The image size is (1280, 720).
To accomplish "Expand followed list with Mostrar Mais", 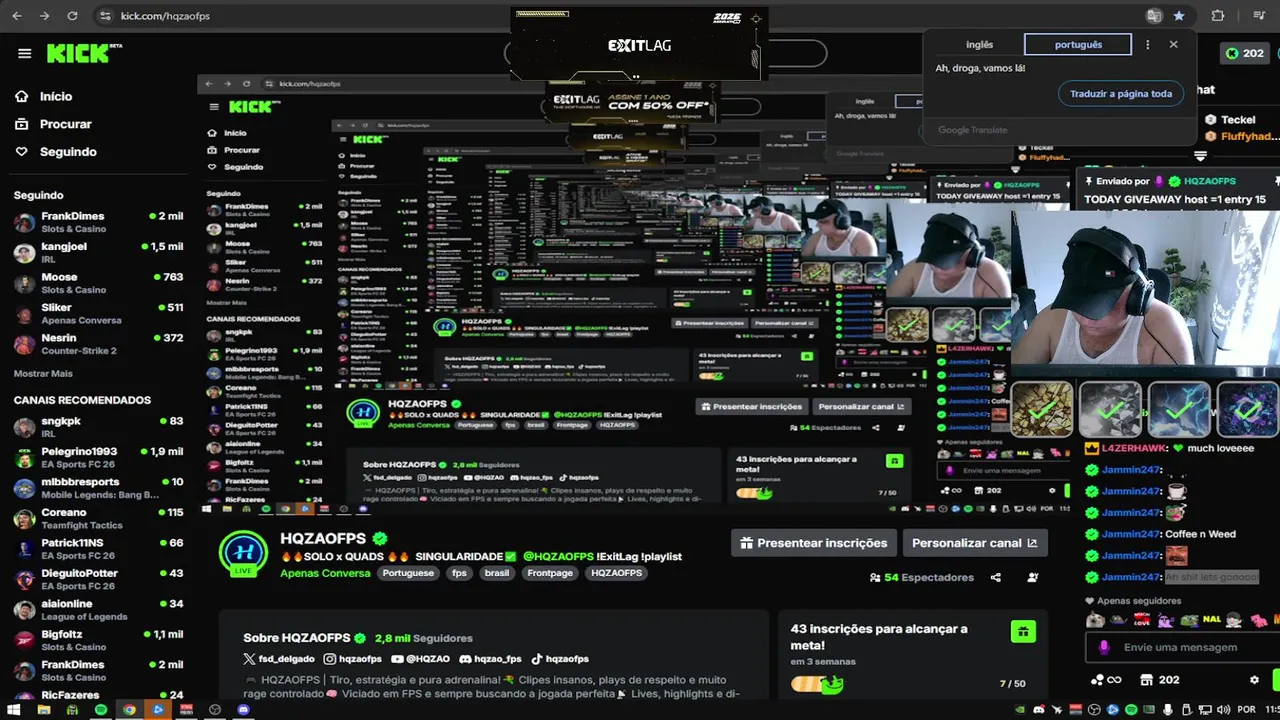I will [x=43, y=373].
